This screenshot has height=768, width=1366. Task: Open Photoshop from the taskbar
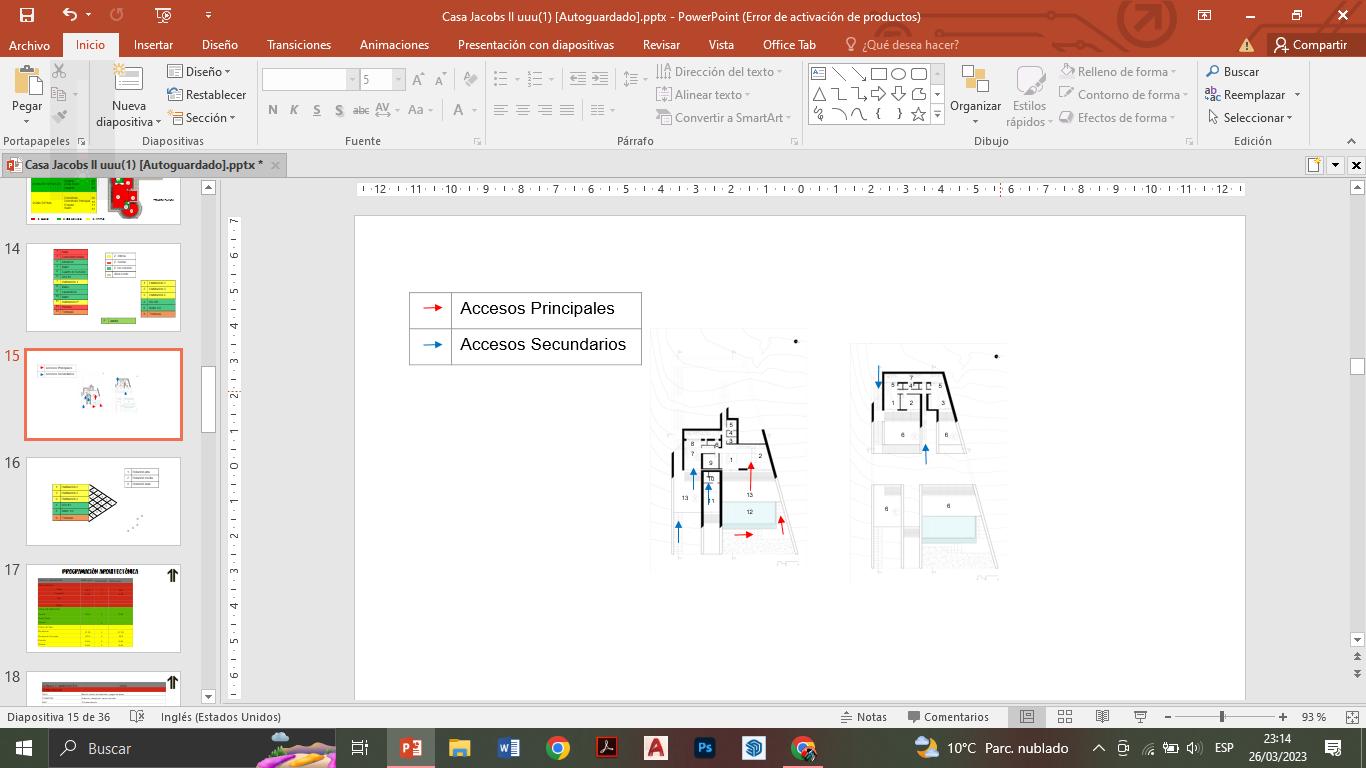point(705,748)
